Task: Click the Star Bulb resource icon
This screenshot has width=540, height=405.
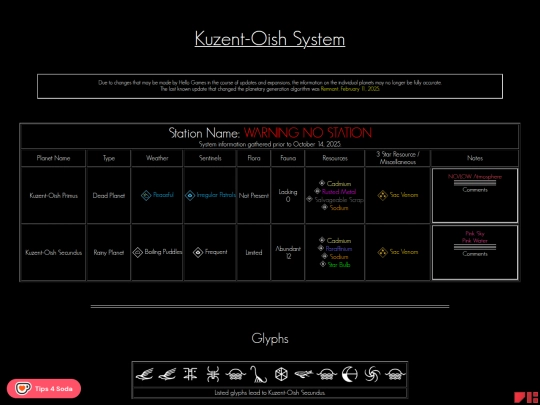Action: click(323, 264)
